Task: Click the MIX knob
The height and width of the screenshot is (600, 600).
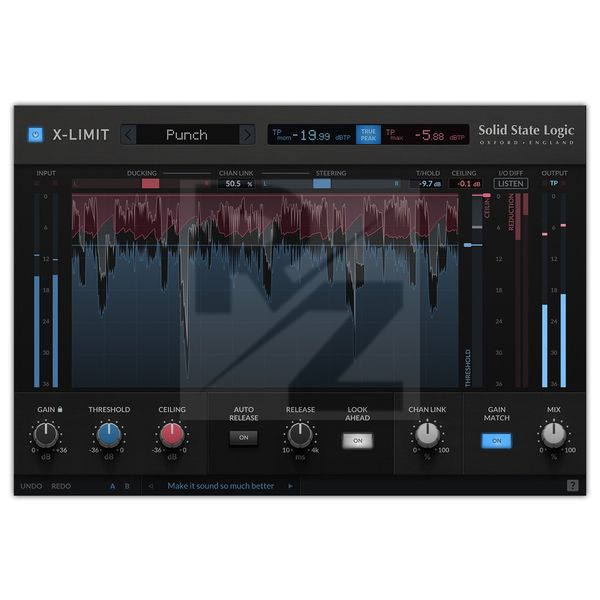Action: (553, 435)
